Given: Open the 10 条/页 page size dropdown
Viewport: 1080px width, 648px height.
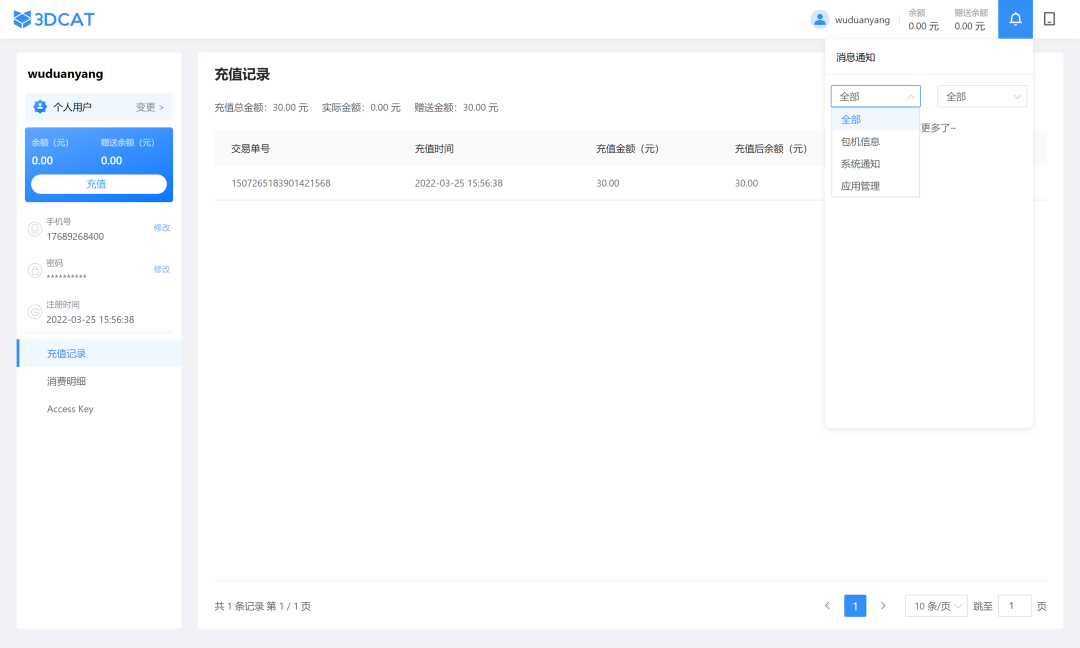Looking at the screenshot, I should pyautogui.click(x=936, y=606).
